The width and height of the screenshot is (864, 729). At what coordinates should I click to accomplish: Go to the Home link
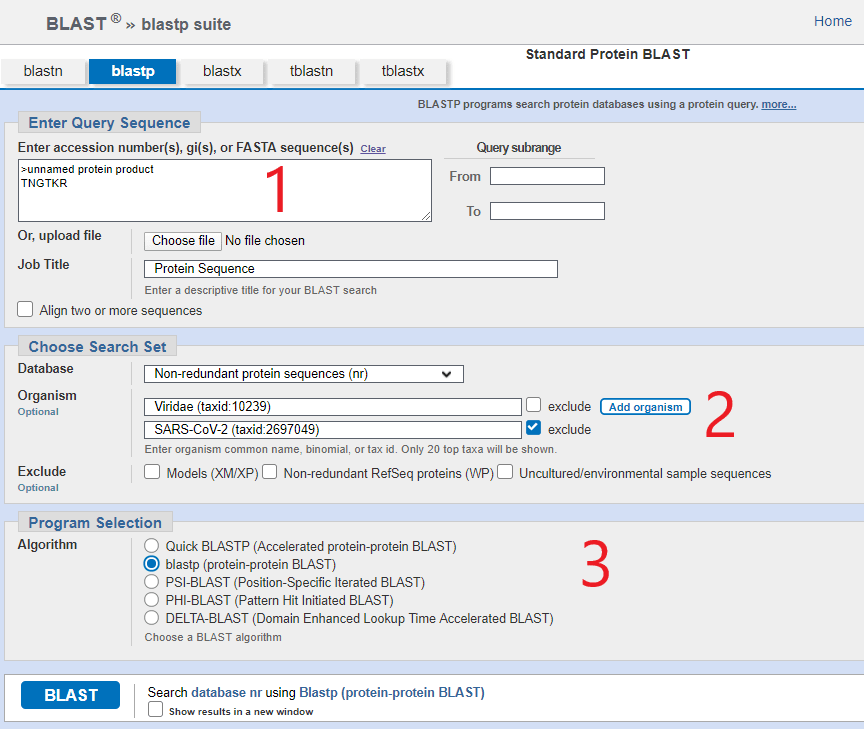pyautogui.click(x=833, y=21)
